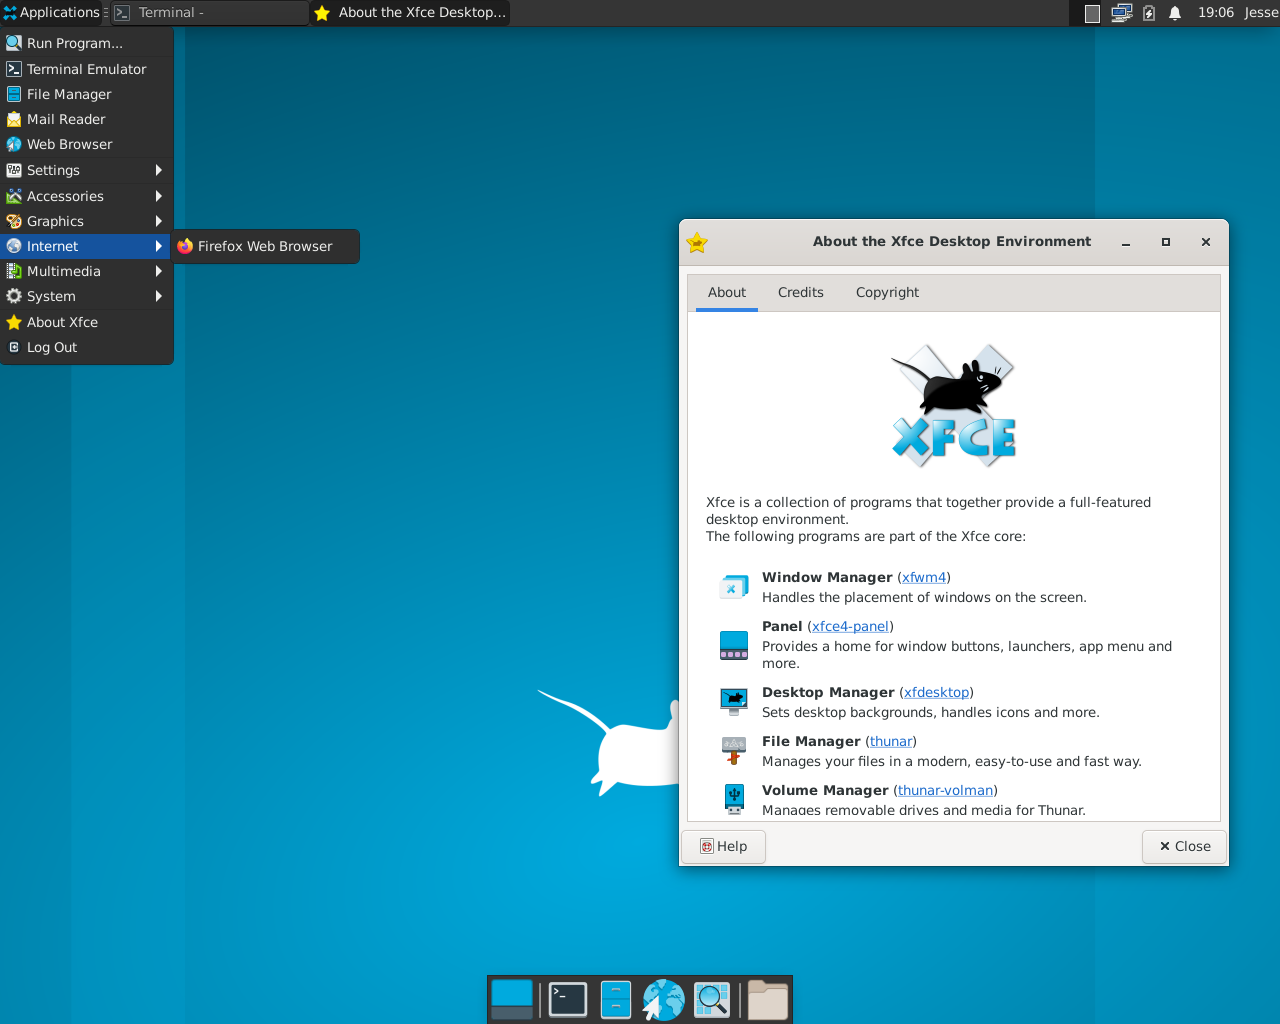Open the Internet submenu entry
This screenshot has width=1280, height=1024.
pyautogui.click(x=87, y=246)
